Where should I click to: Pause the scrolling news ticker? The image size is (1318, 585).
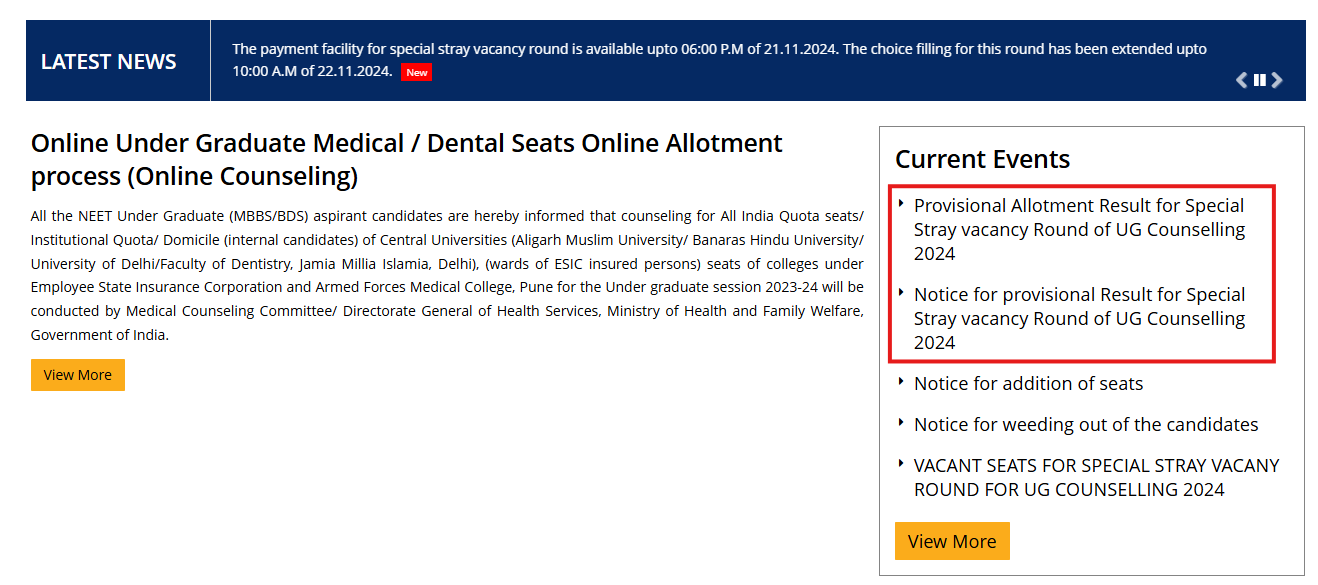(1259, 80)
